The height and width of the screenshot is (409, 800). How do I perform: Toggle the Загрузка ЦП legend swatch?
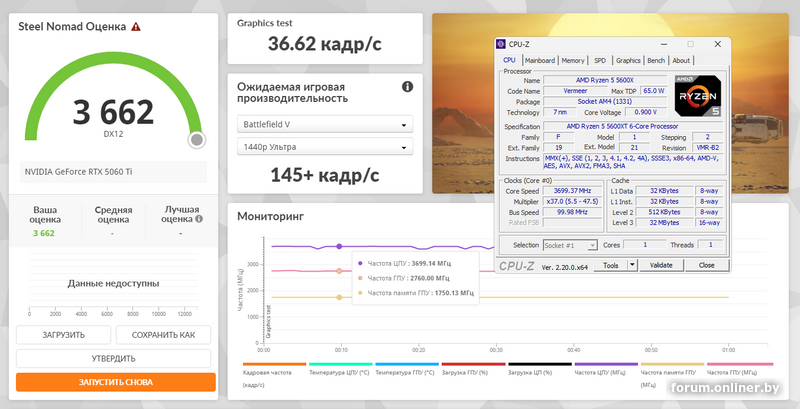(540, 364)
